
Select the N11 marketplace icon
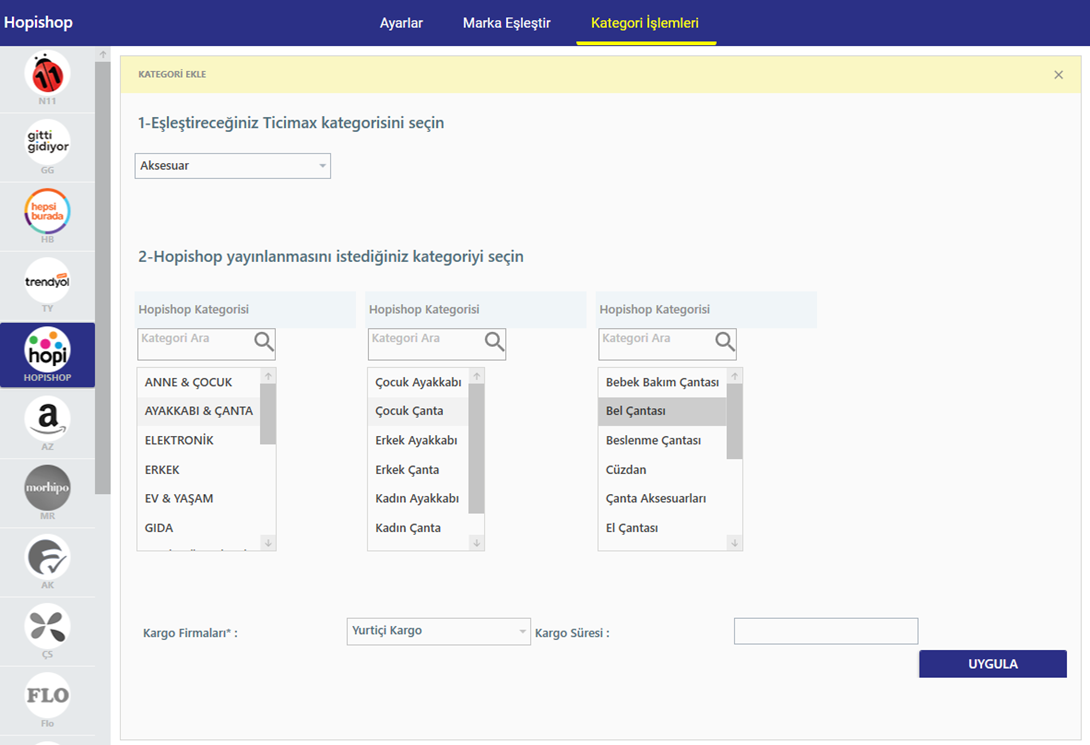pos(47,74)
